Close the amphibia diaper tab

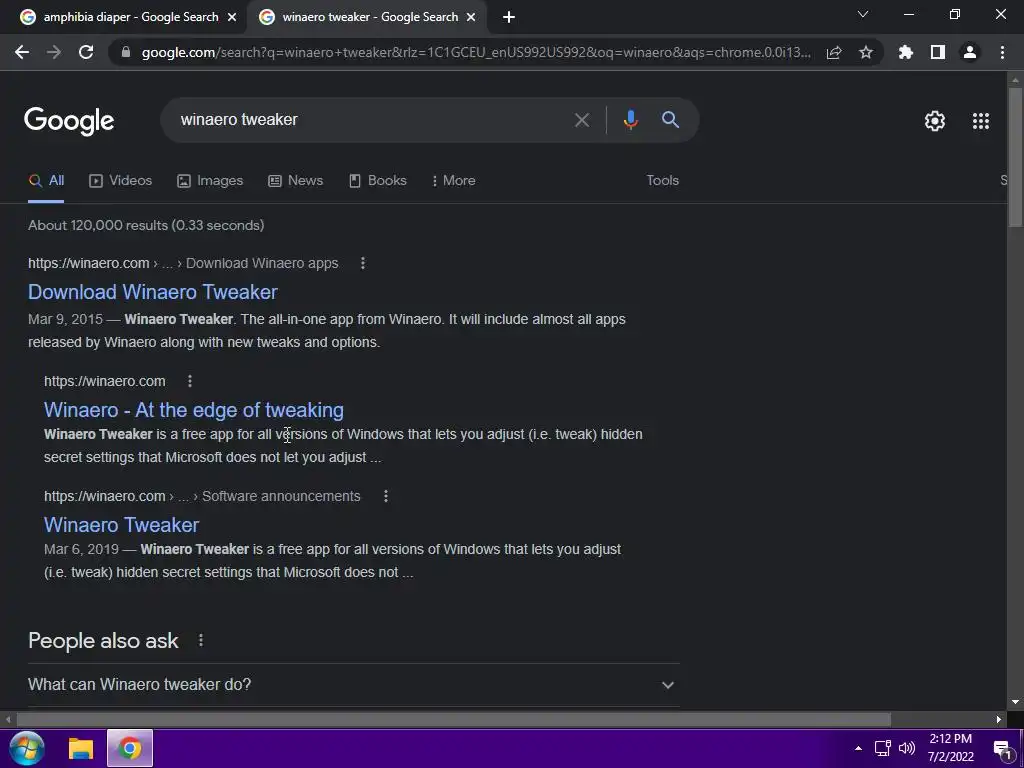pyautogui.click(x=232, y=18)
